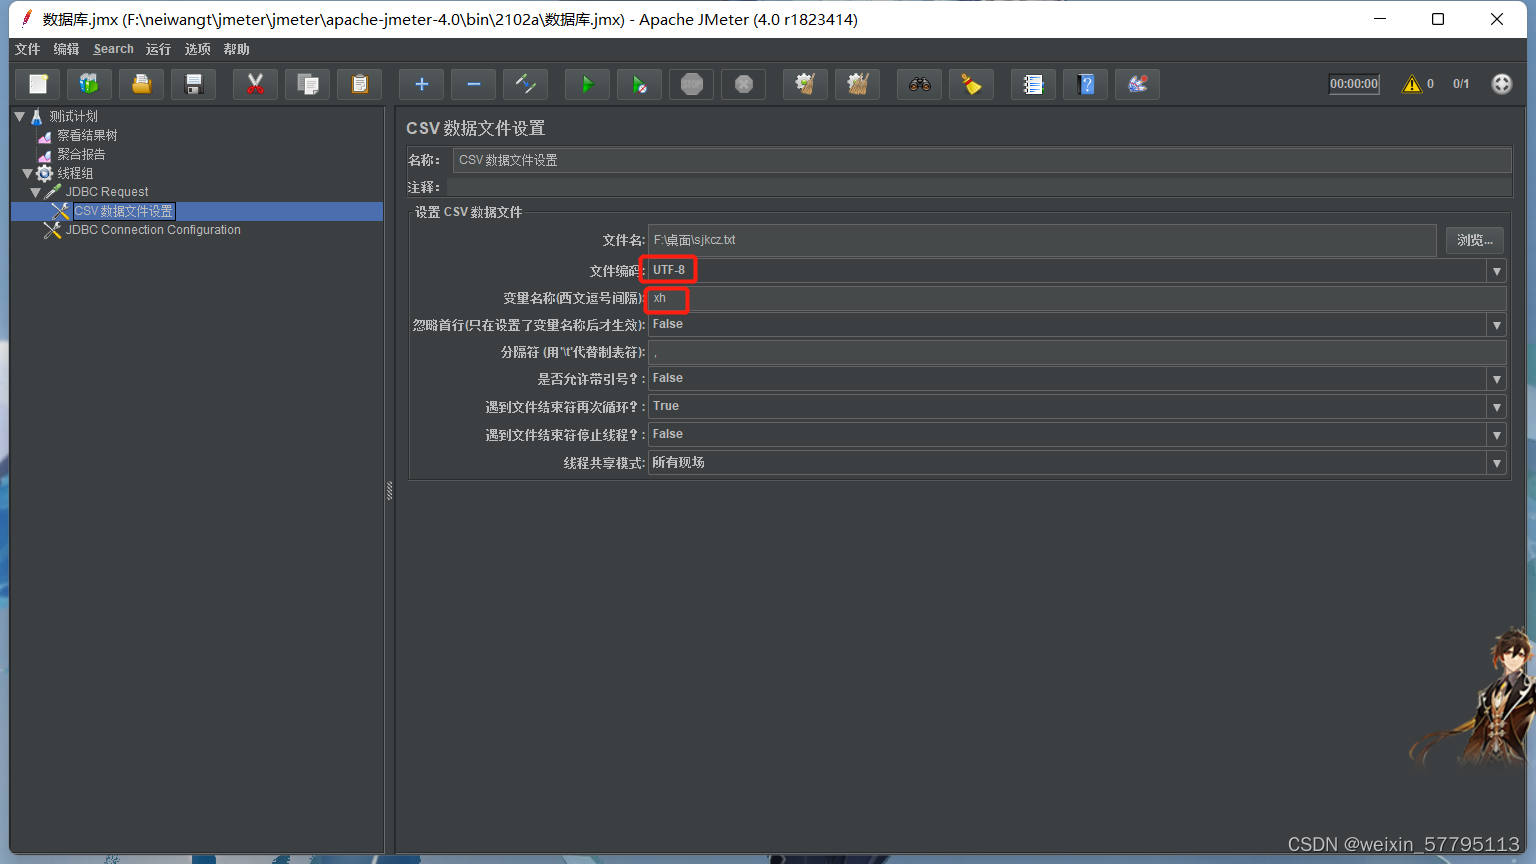Reset search with the brush icon
Viewport: 1536px width, 864px height.
[971, 84]
